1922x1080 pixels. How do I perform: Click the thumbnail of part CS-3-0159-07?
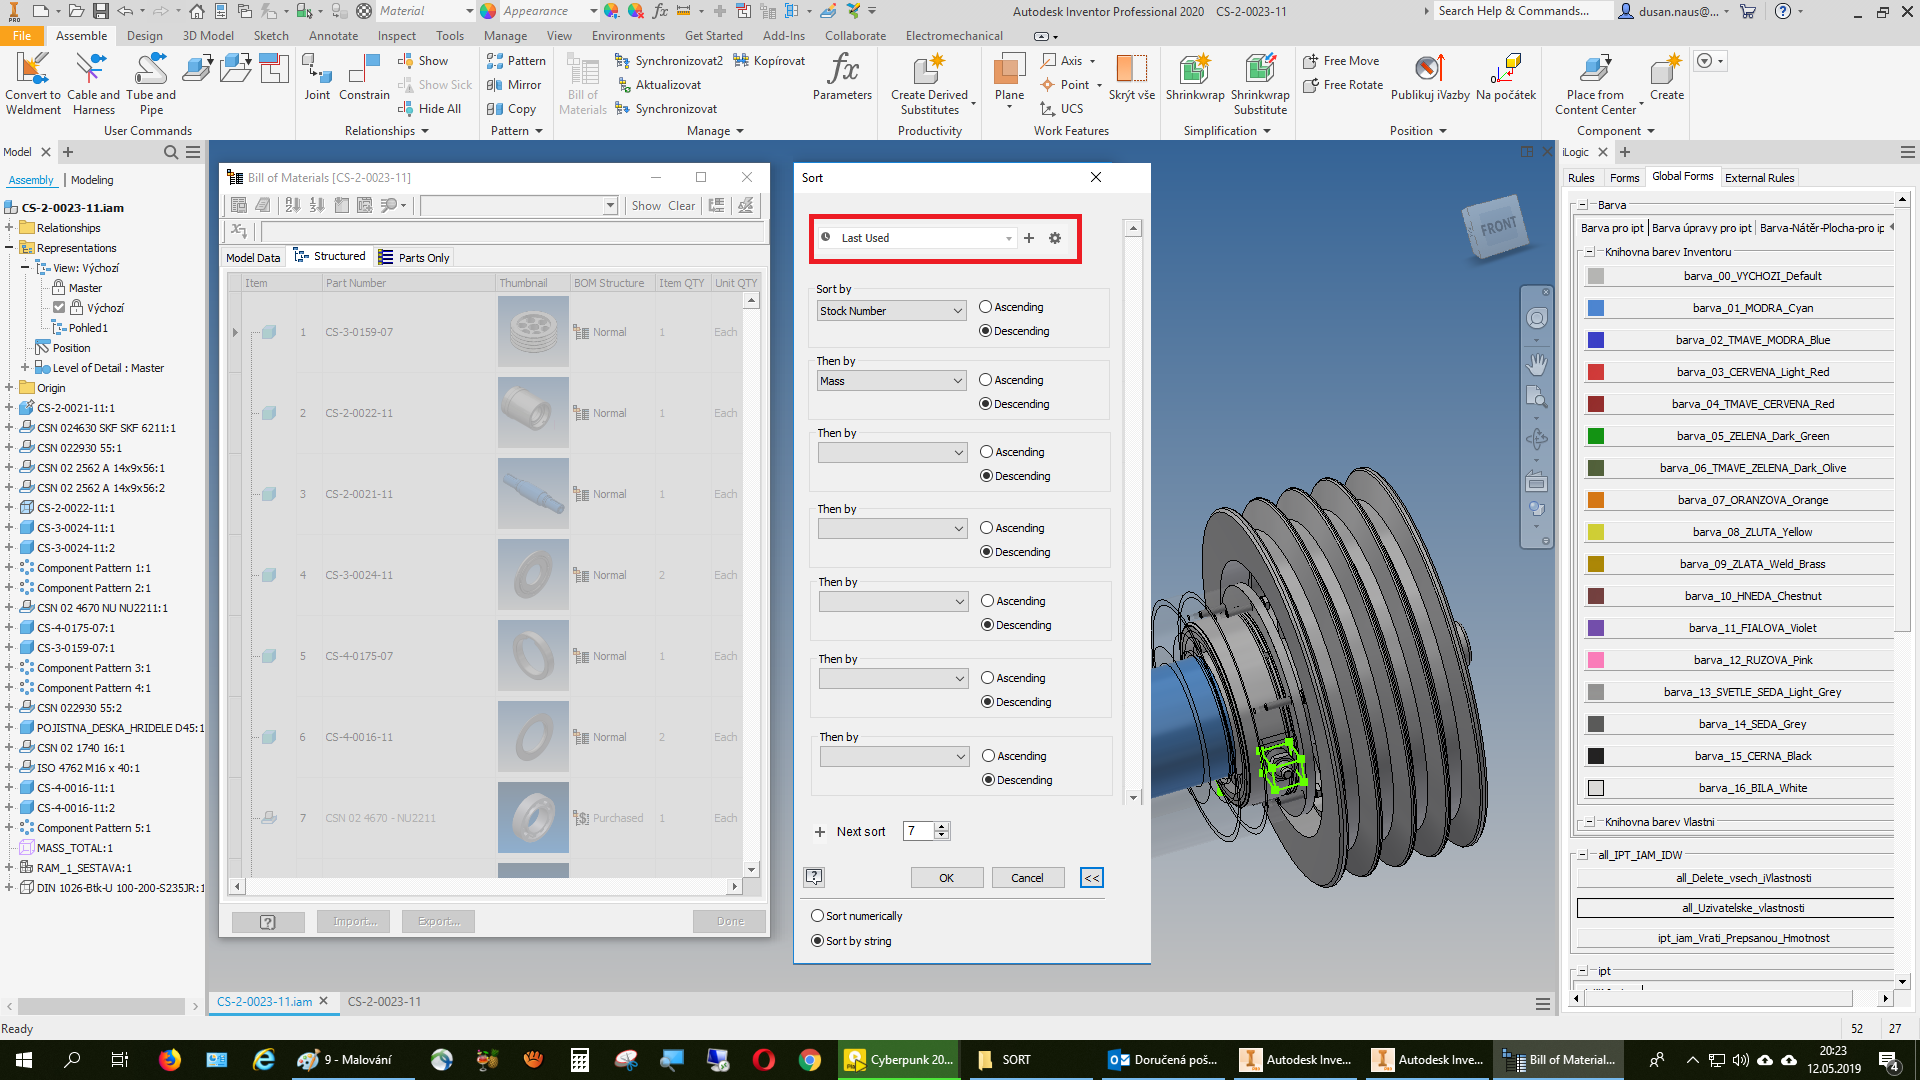click(x=532, y=331)
